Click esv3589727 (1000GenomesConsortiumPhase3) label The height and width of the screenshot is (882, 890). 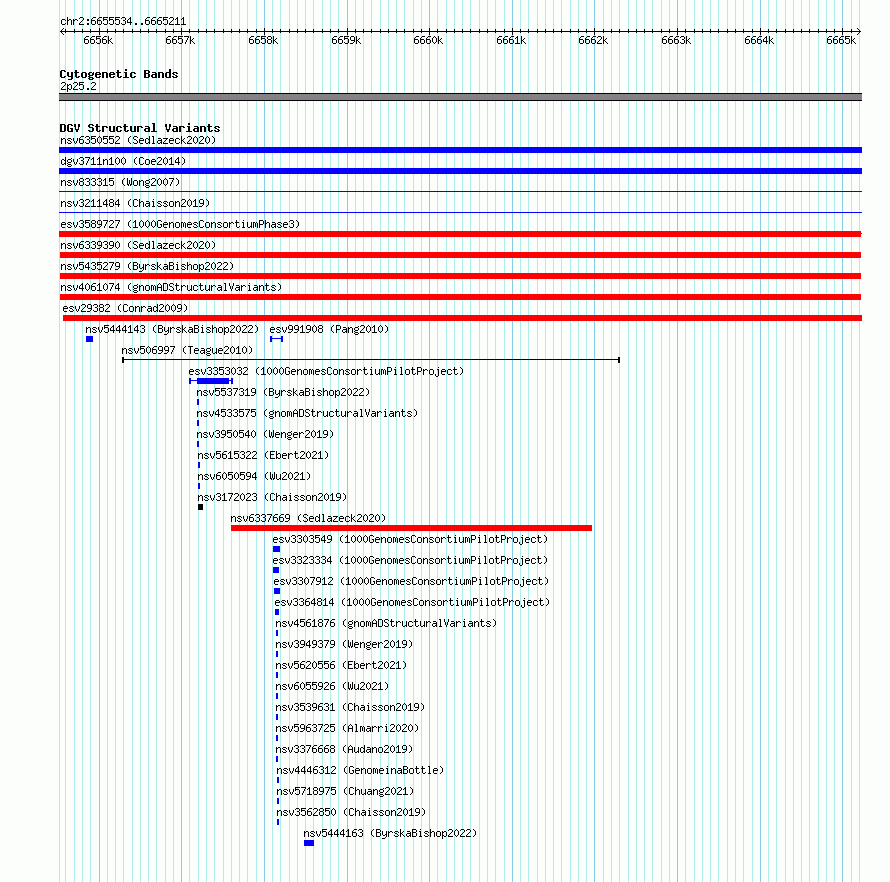[180, 224]
